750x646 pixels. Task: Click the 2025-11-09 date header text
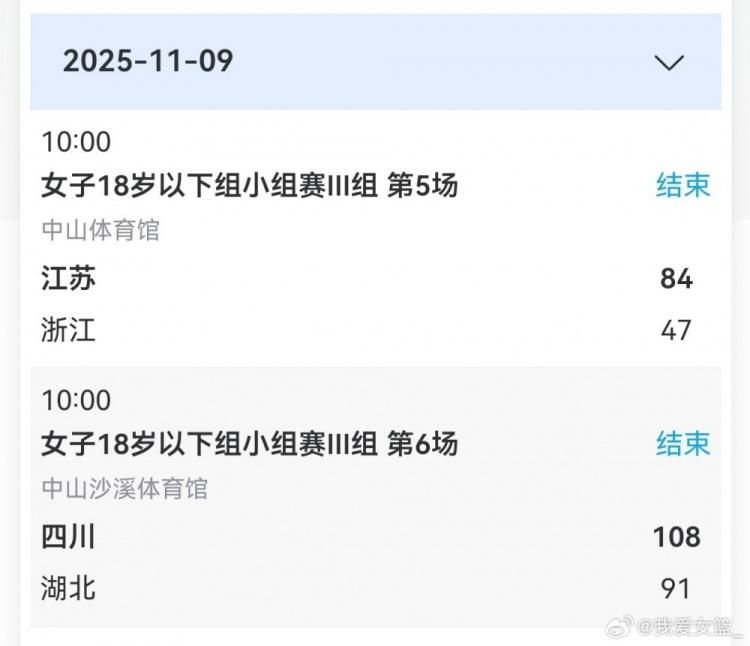point(148,61)
